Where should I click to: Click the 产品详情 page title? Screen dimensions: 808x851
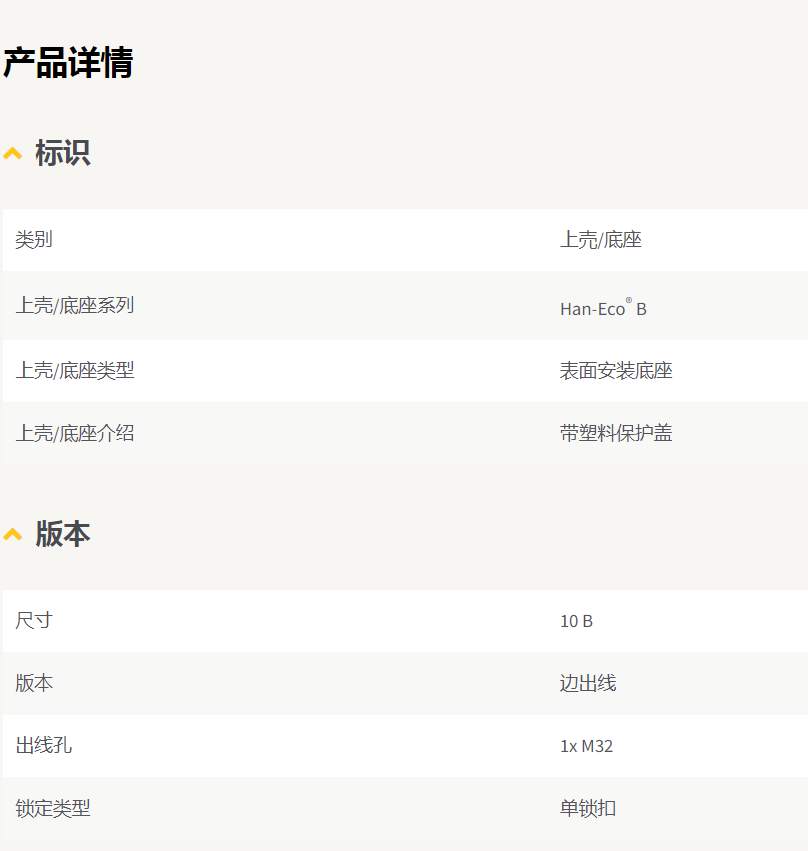click(x=68, y=62)
